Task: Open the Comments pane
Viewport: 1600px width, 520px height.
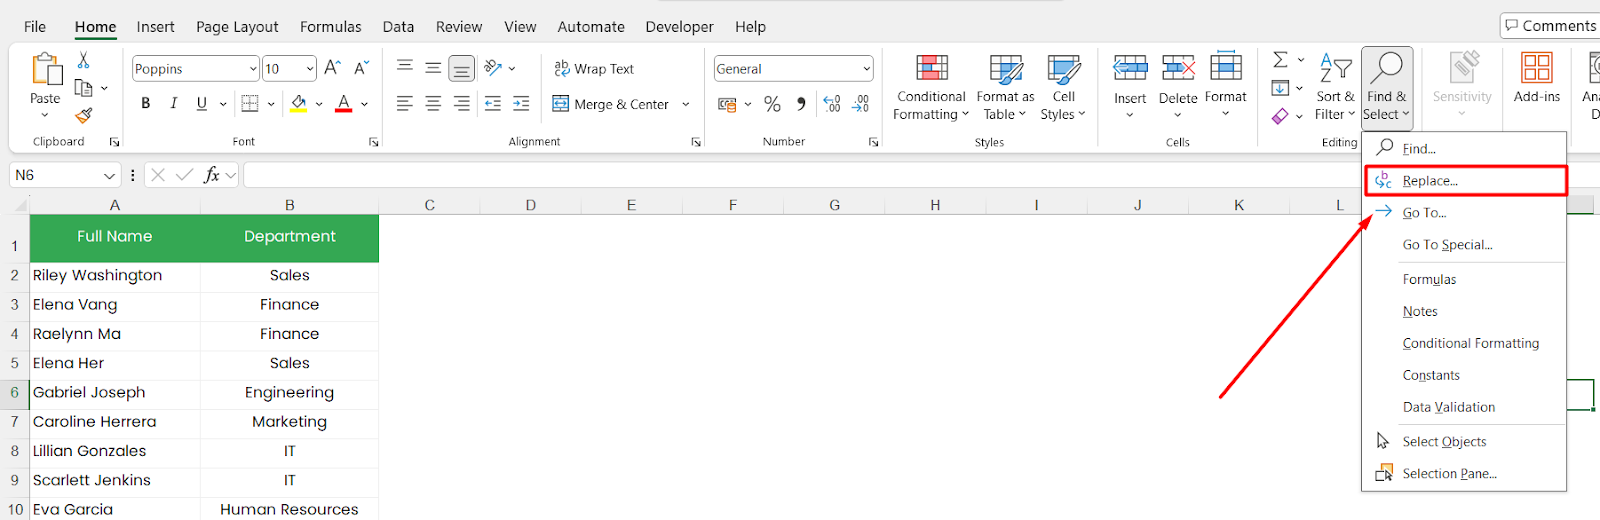Action: 1550,26
